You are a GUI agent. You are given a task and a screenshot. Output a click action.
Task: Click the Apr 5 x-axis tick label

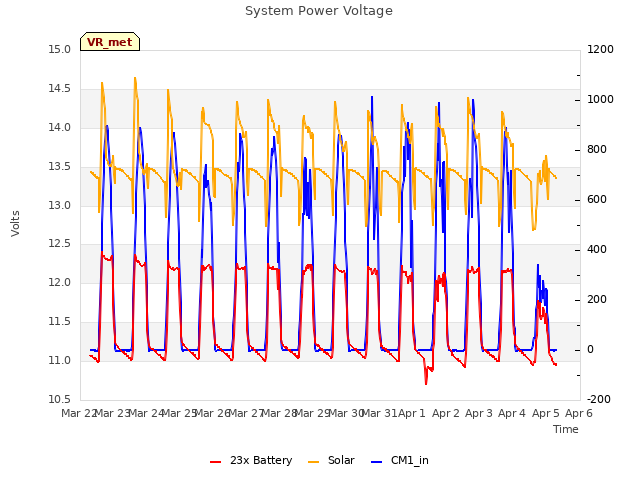pos(545,413)
